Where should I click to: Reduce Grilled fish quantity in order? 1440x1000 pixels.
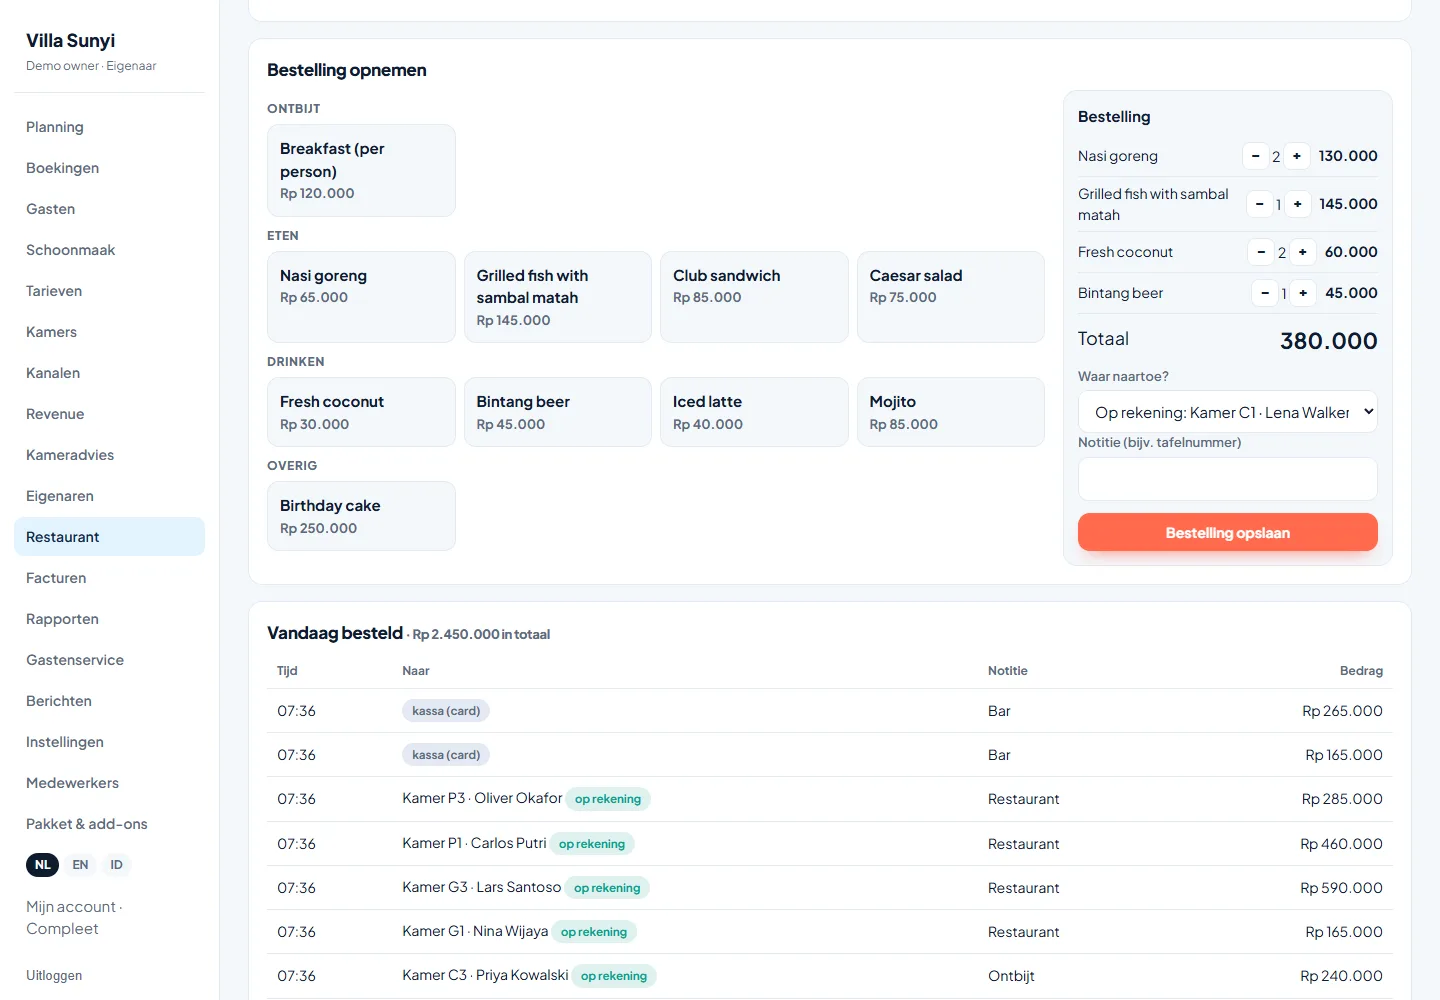click(1260, 204)
